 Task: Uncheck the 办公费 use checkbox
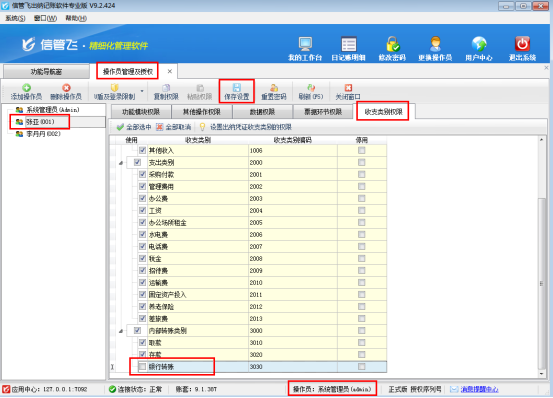[142, 198]
